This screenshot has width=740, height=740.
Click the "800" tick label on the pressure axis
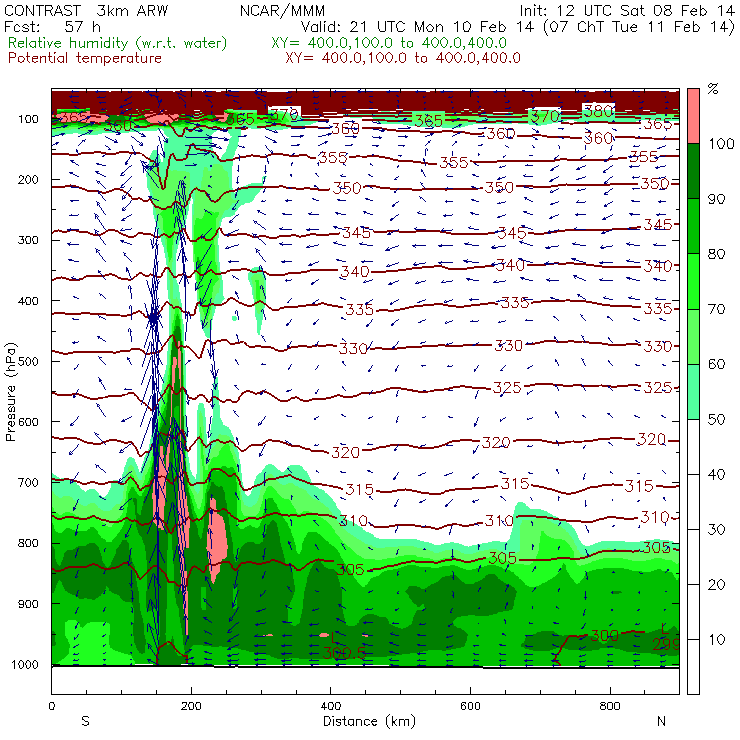coord(28,543)
